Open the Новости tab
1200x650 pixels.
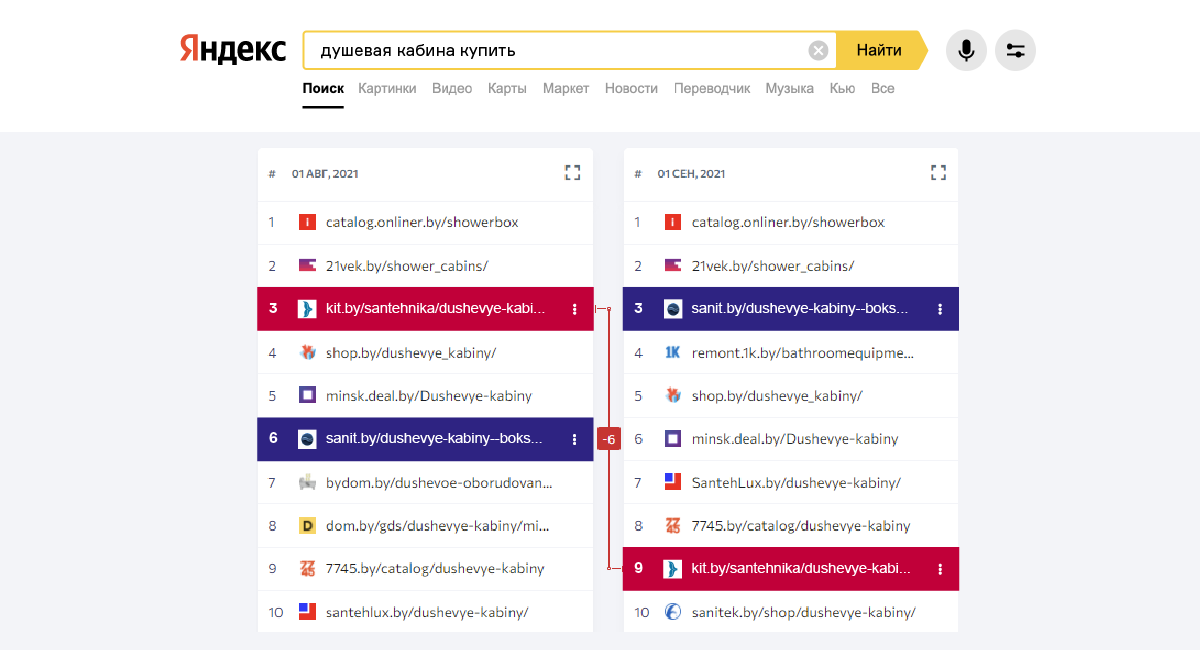click(x=631, y=88)
